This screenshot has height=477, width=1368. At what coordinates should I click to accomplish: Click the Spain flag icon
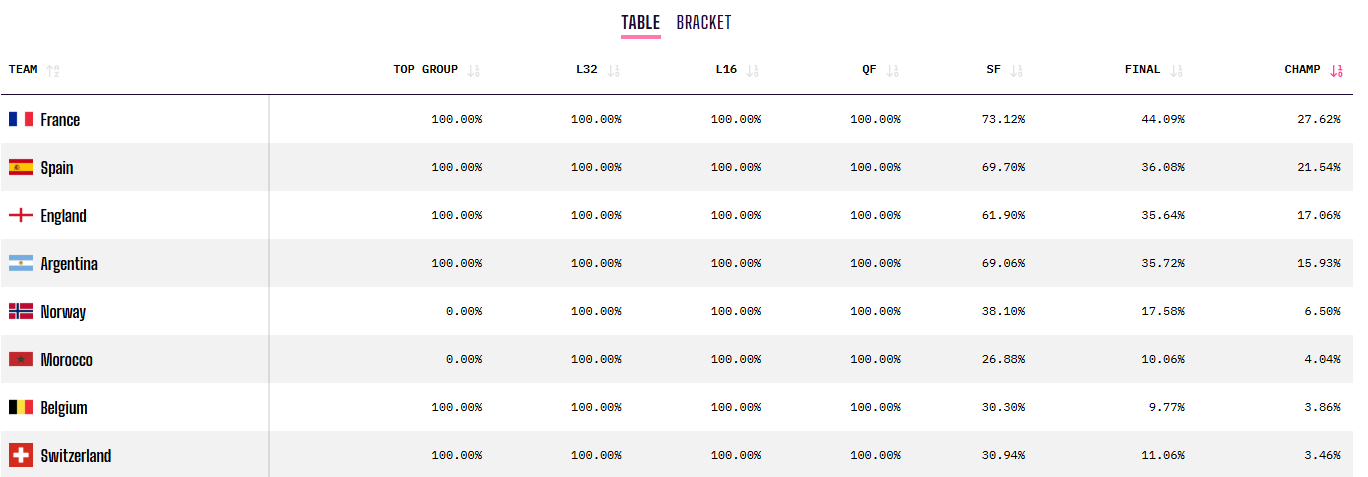click(x=21, y=167)
